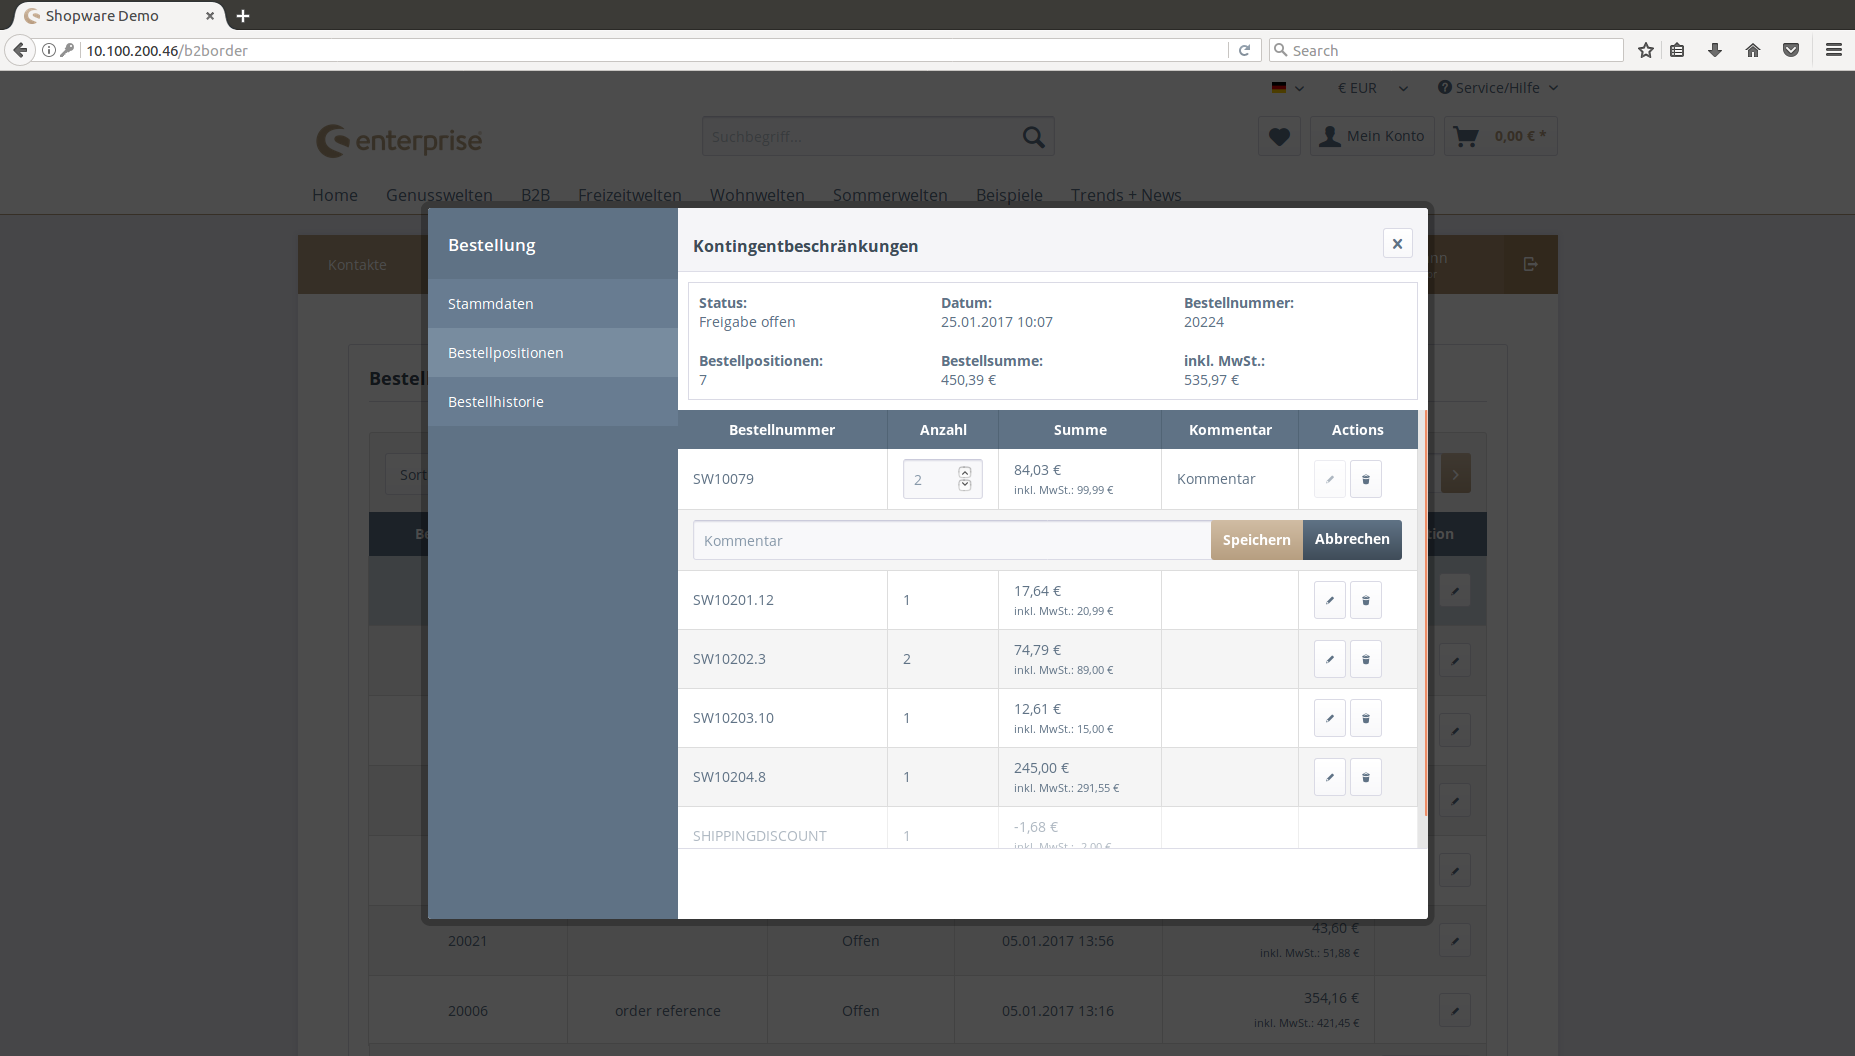Viewport: 1855px width, 1056px height.
Task: Edit the SW10203.10 position with pencil icon
Action: pyautogui.click(x=1329, y=718)
